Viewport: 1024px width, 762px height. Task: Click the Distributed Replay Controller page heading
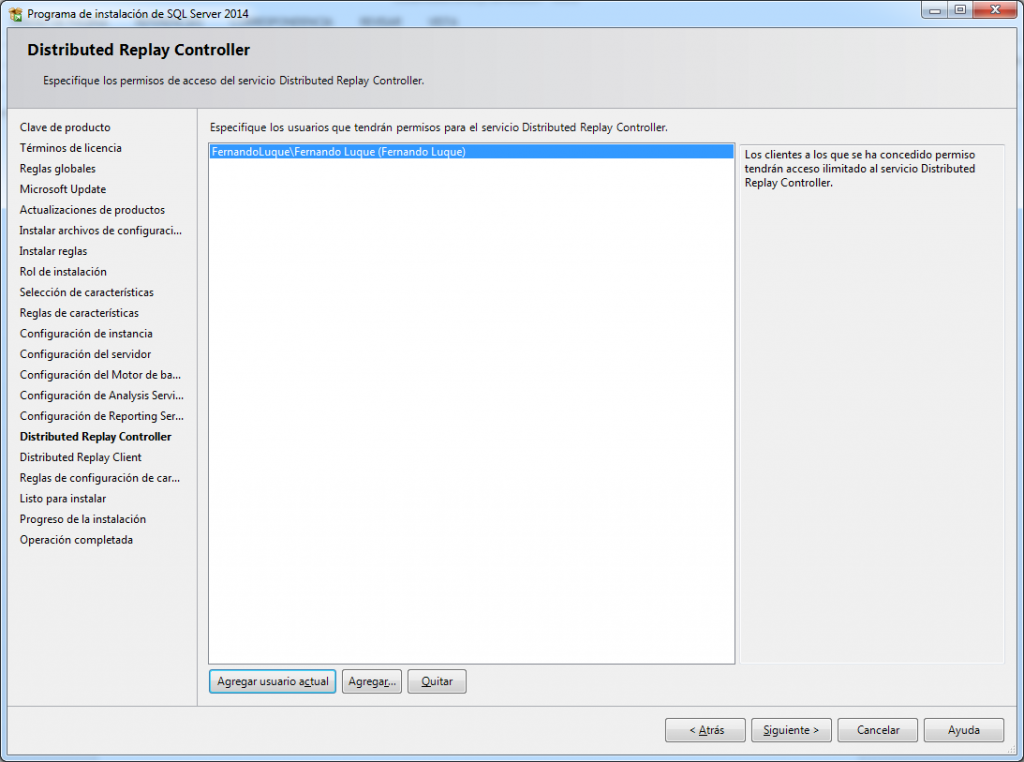(x=138, y=50)
